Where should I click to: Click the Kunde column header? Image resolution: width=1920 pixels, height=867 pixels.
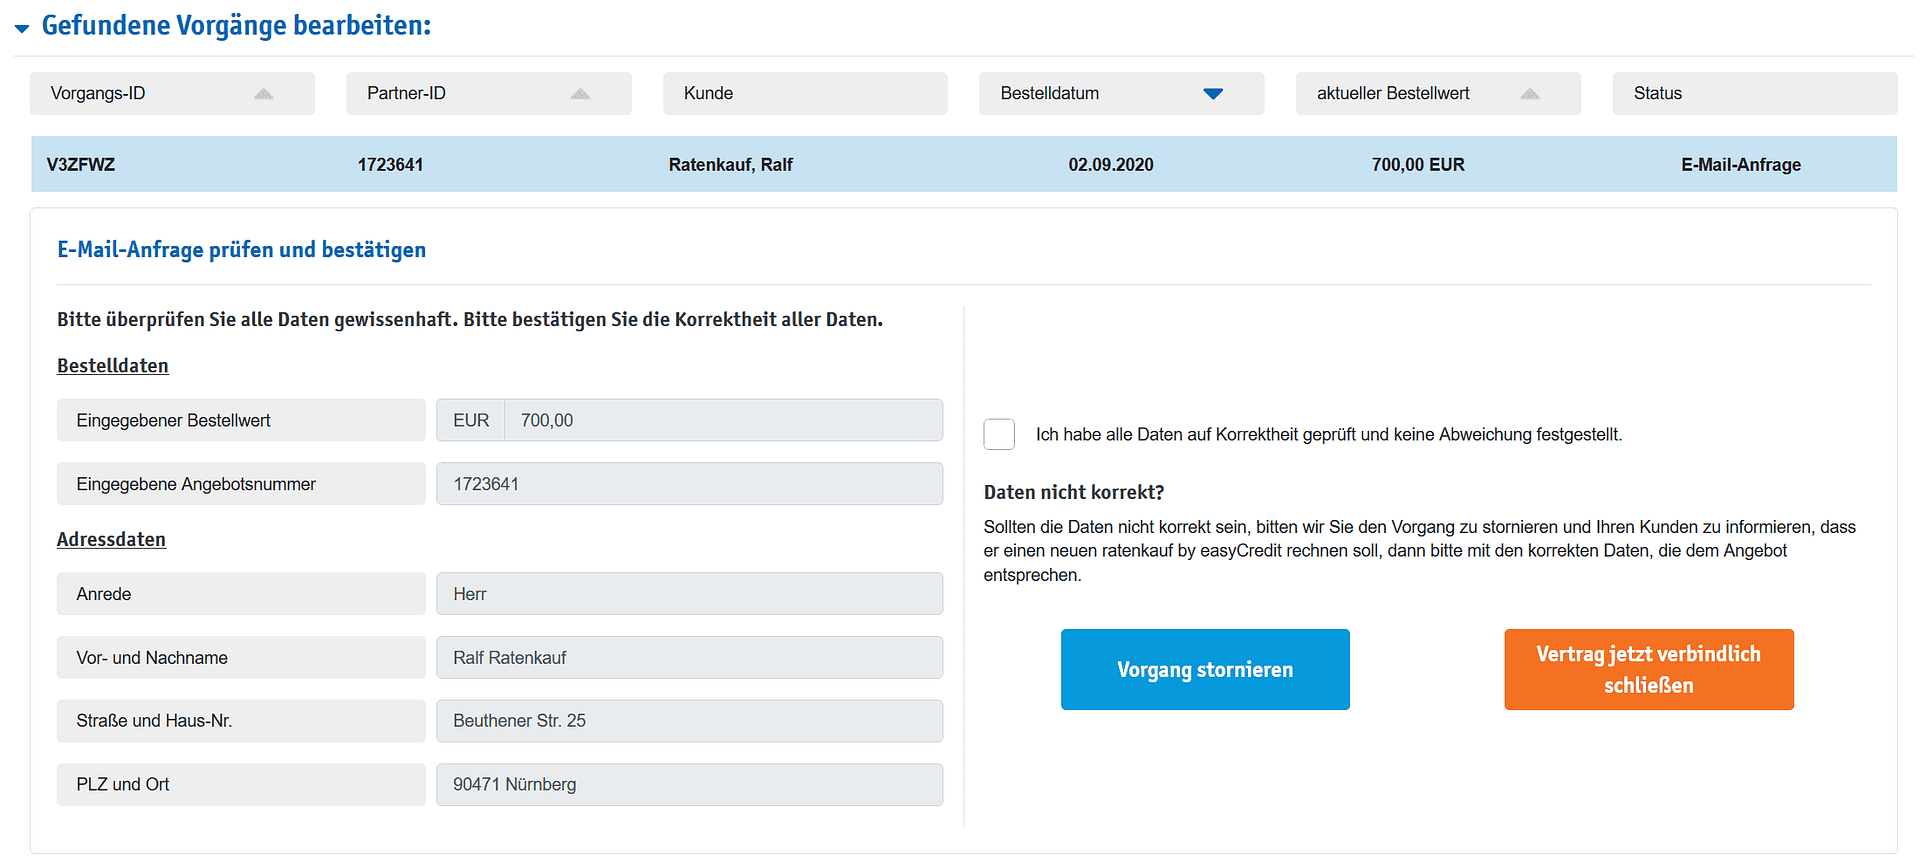pos(805,93)
